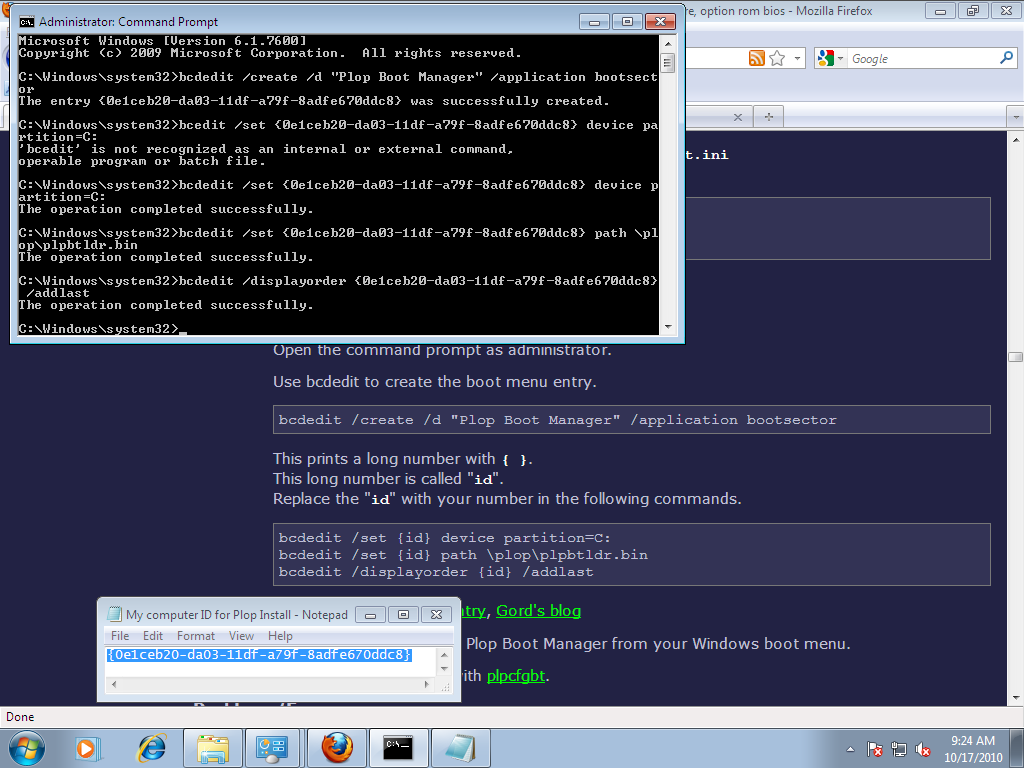Click the Notepad title bar icon
This screenshot has width=1024, height=768.
tap(114, 615)
